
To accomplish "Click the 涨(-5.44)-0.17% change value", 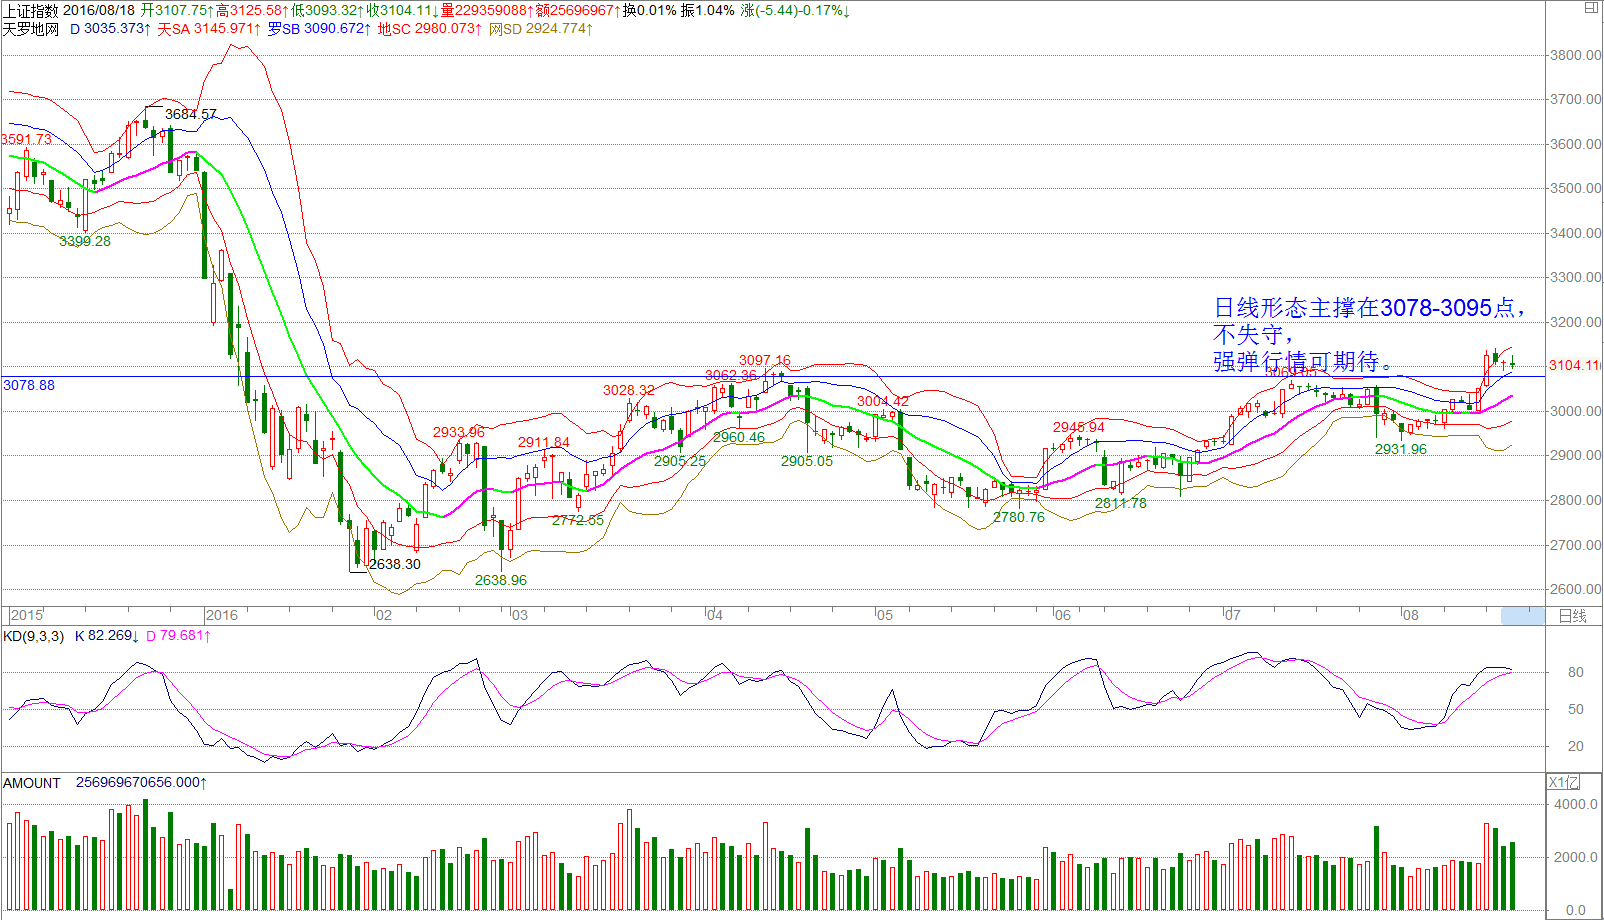I will (795, 10).
